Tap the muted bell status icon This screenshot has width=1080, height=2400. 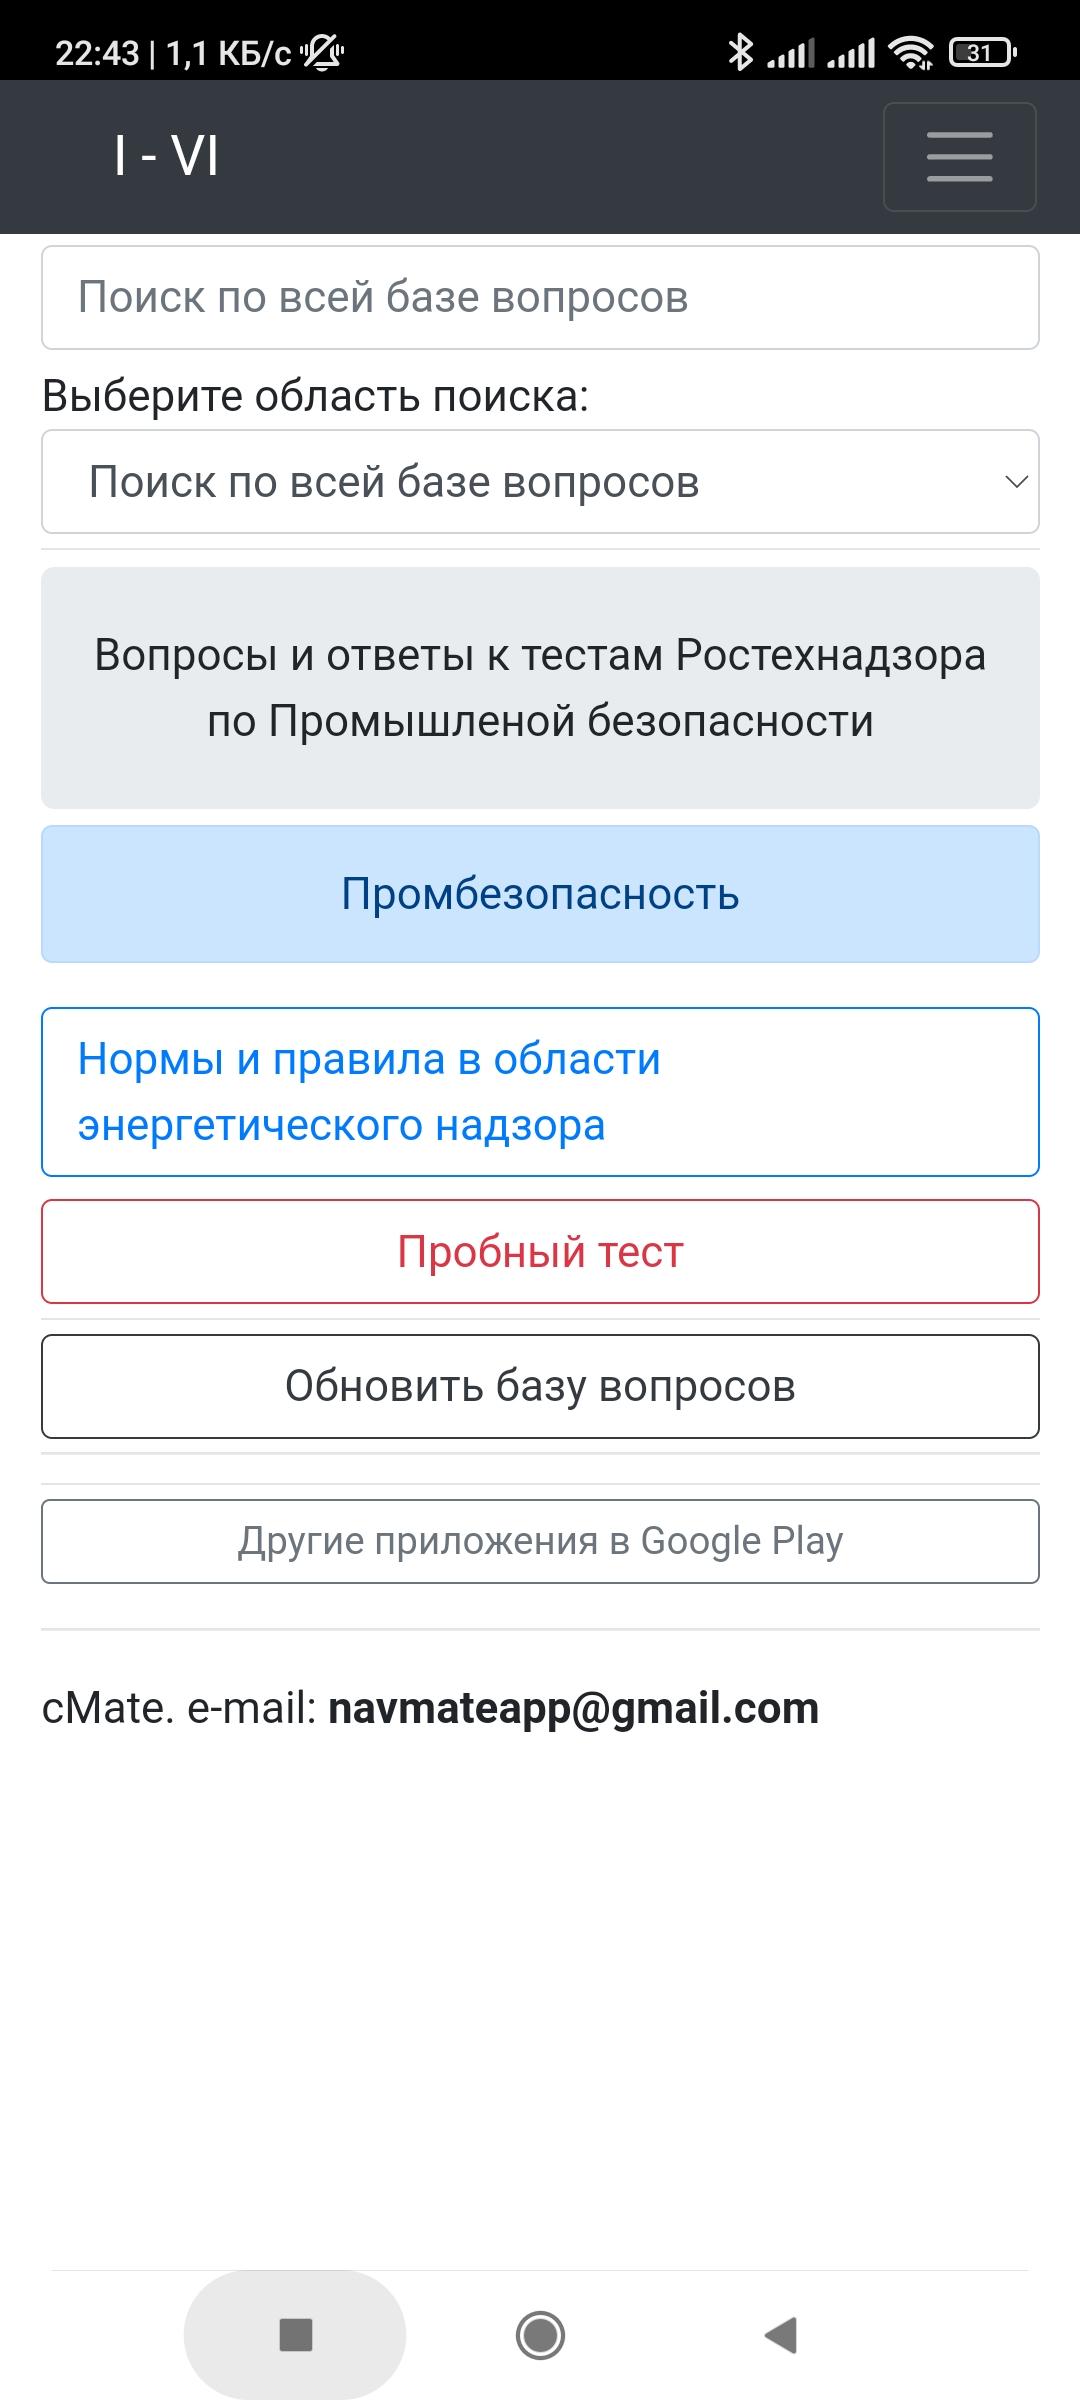click(323, 52)
